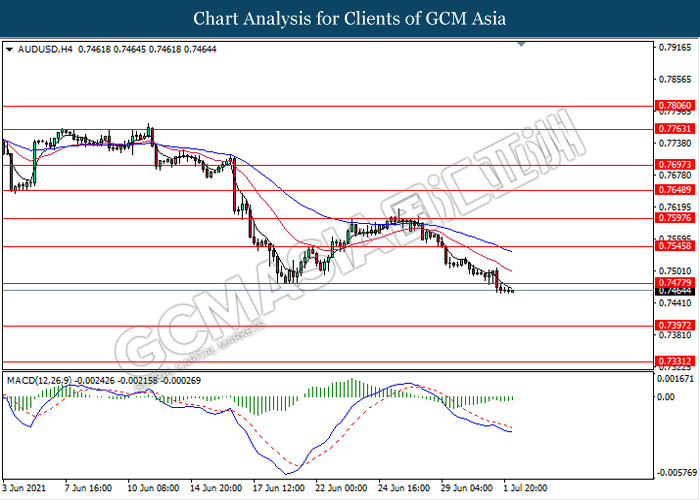Click the 0.73810 price scale value

pos(675,335)
